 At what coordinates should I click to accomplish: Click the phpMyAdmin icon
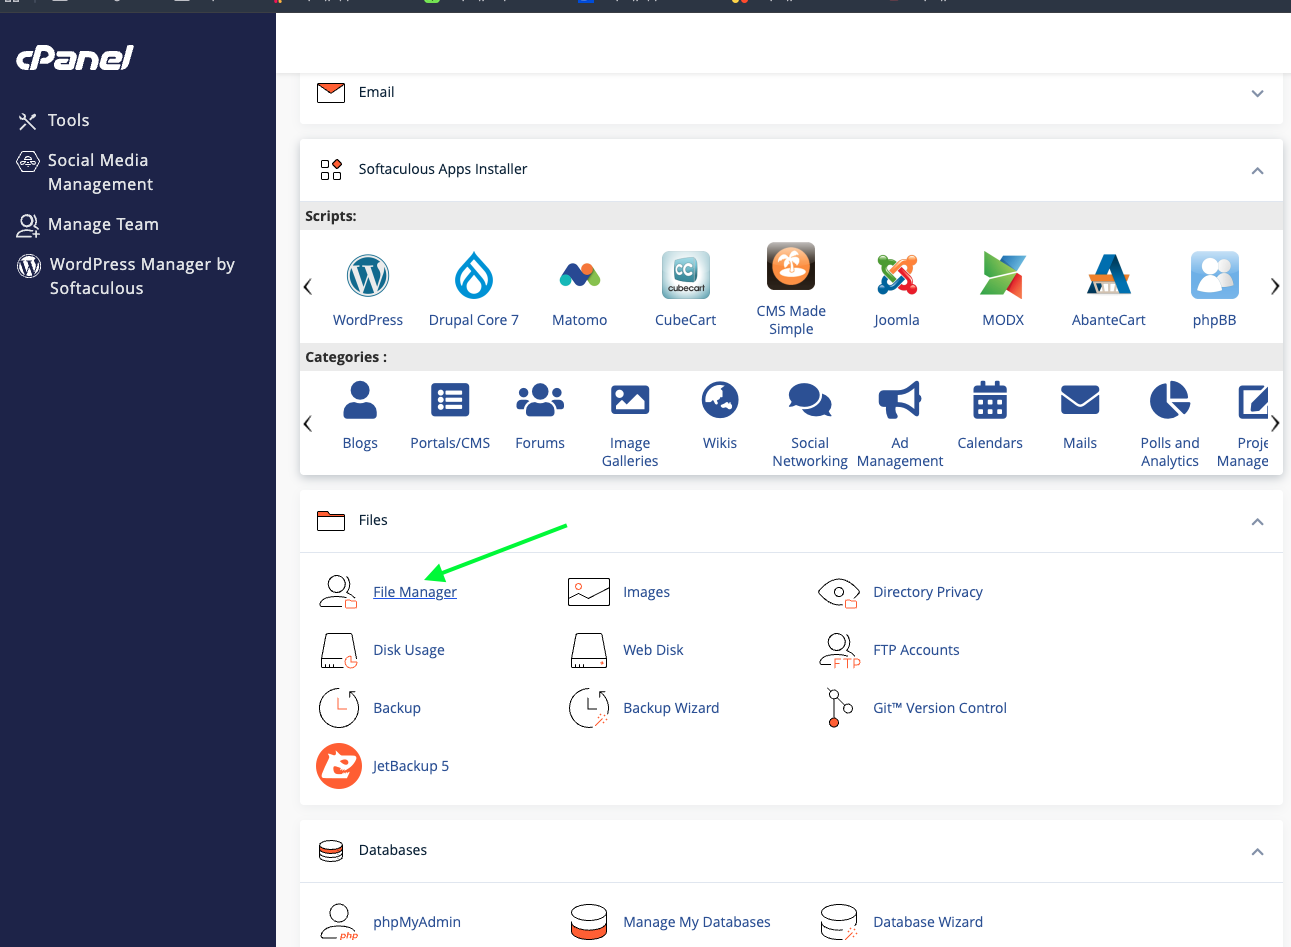[339, 922]
